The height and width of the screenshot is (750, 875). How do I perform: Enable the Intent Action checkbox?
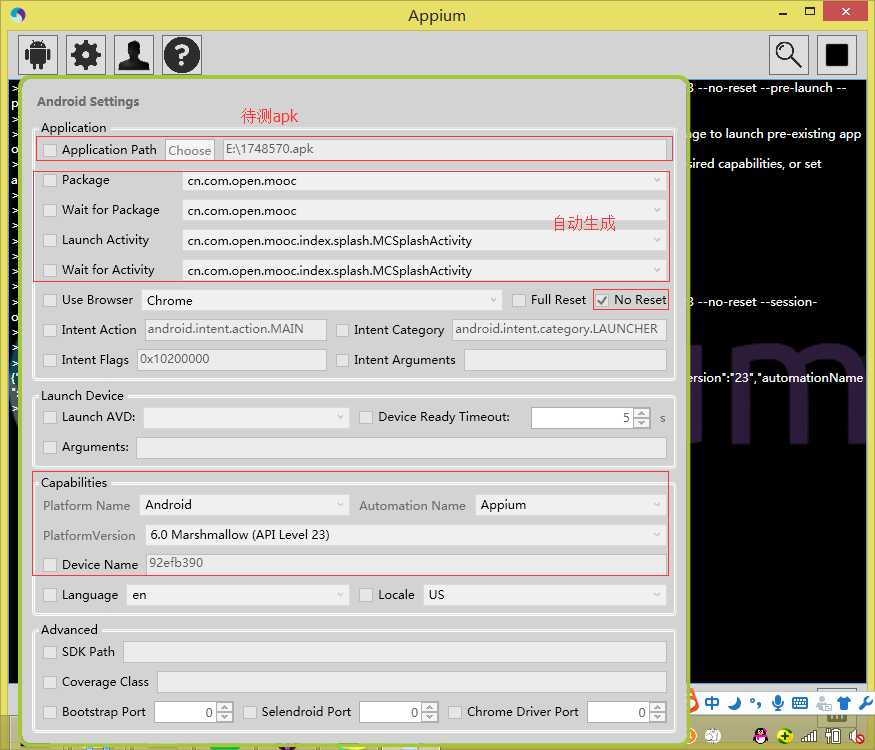coord(50,330)
